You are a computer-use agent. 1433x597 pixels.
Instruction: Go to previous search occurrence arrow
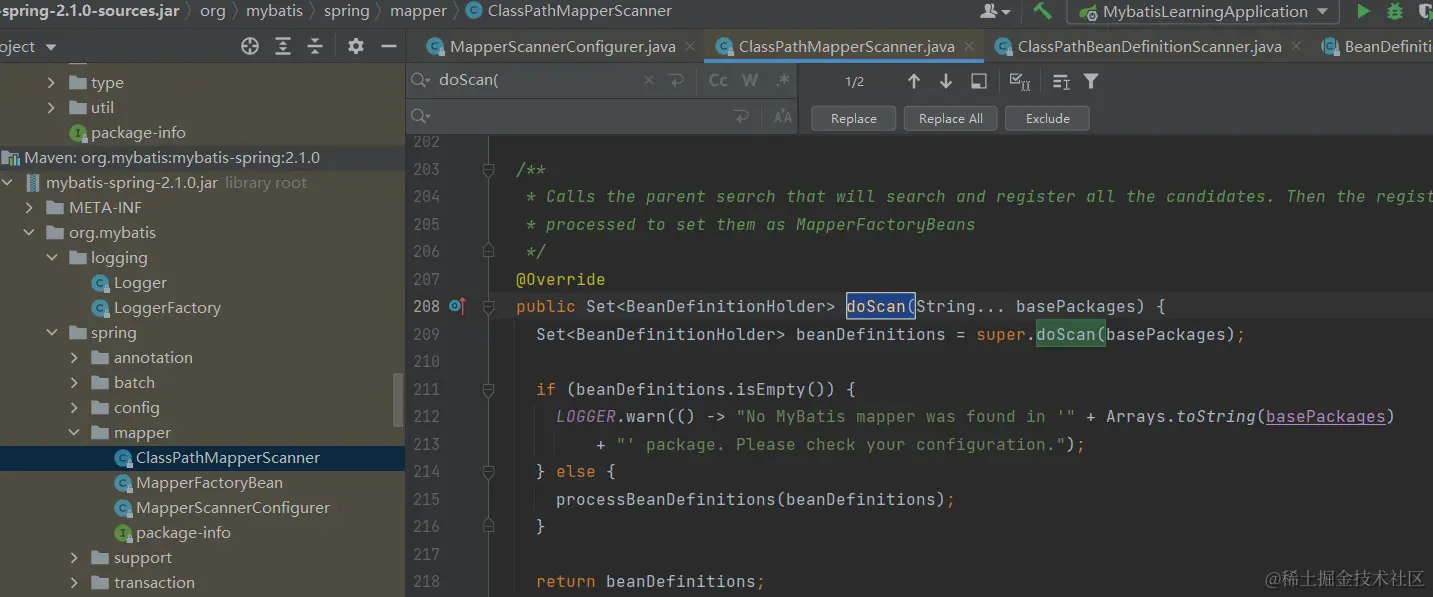[x=913, y=81]
